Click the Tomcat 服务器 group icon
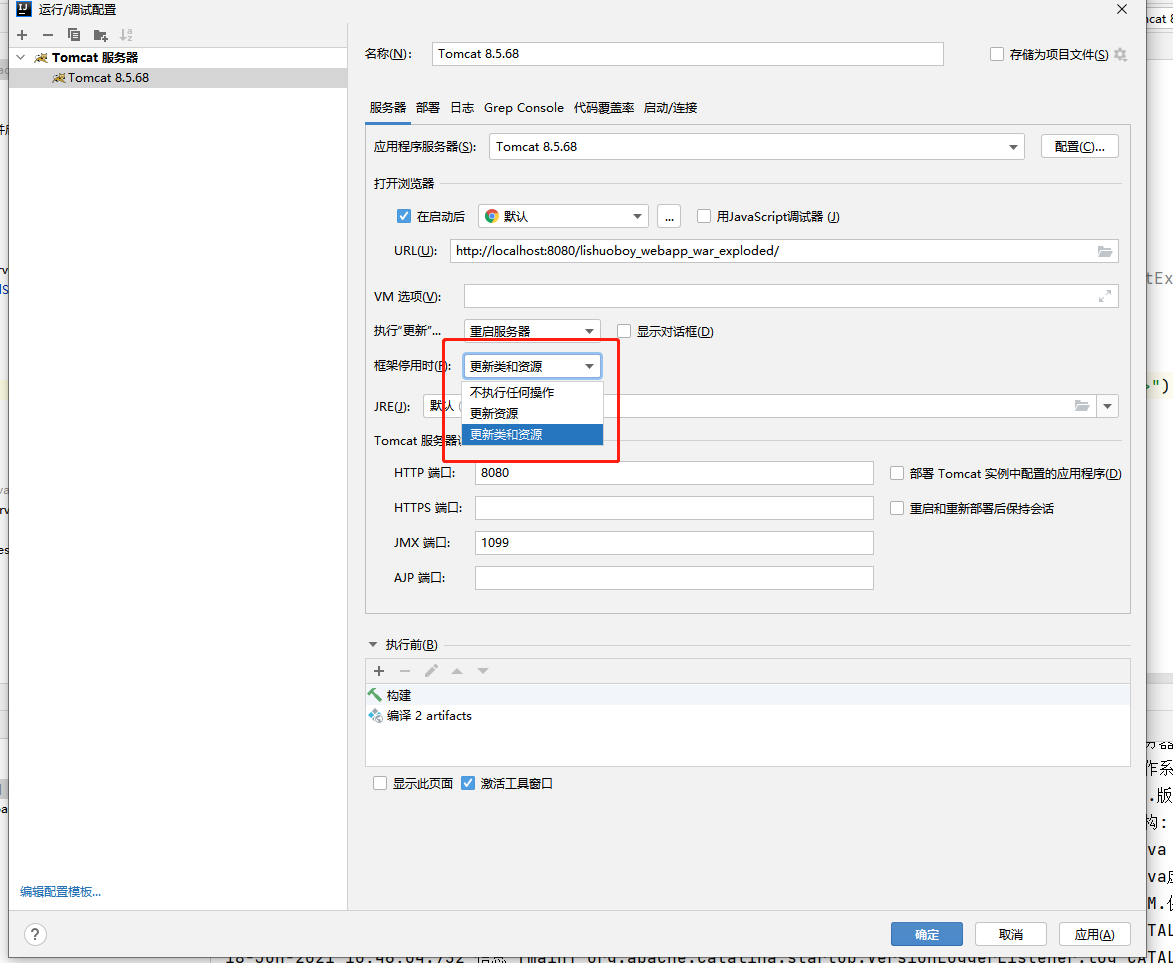1173x963 pixels. (x=41, y=58)
